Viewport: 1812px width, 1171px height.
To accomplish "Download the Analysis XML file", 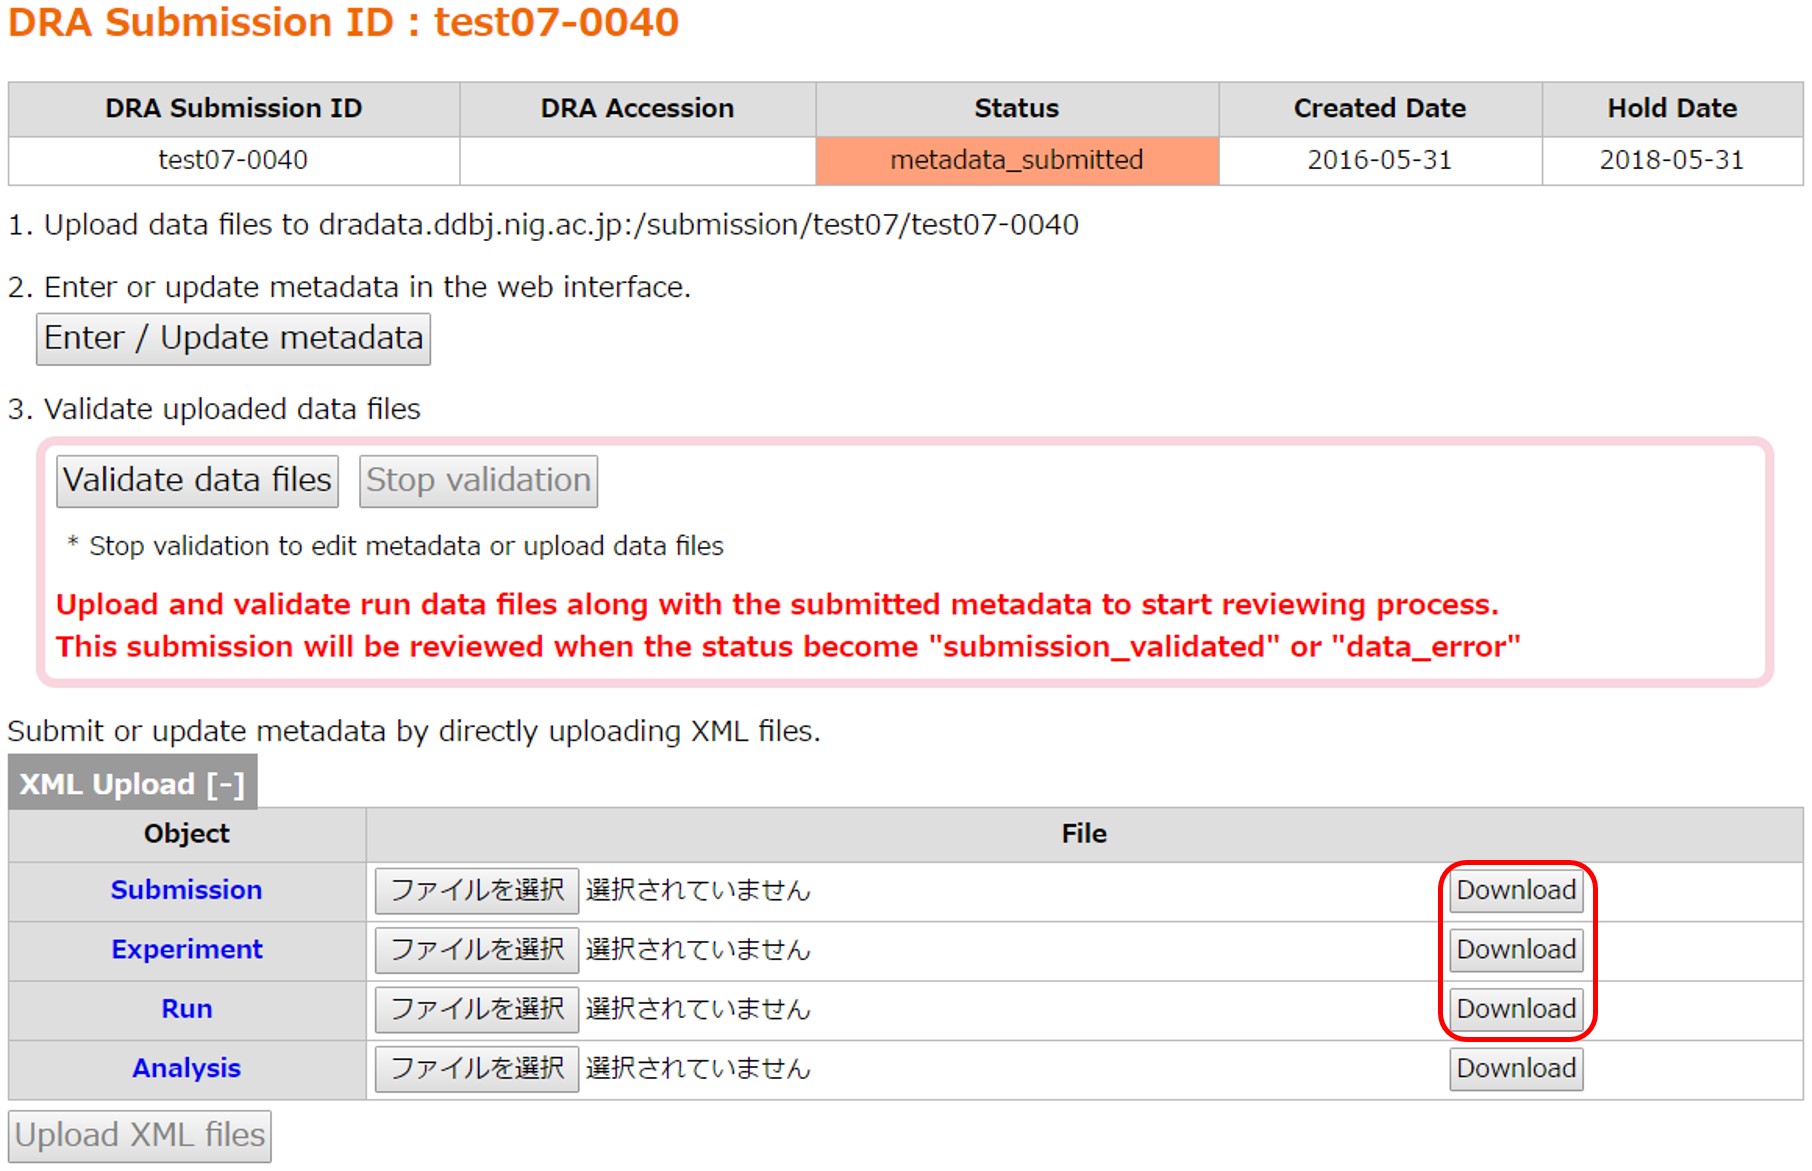I will [x=1515, y=1068].
